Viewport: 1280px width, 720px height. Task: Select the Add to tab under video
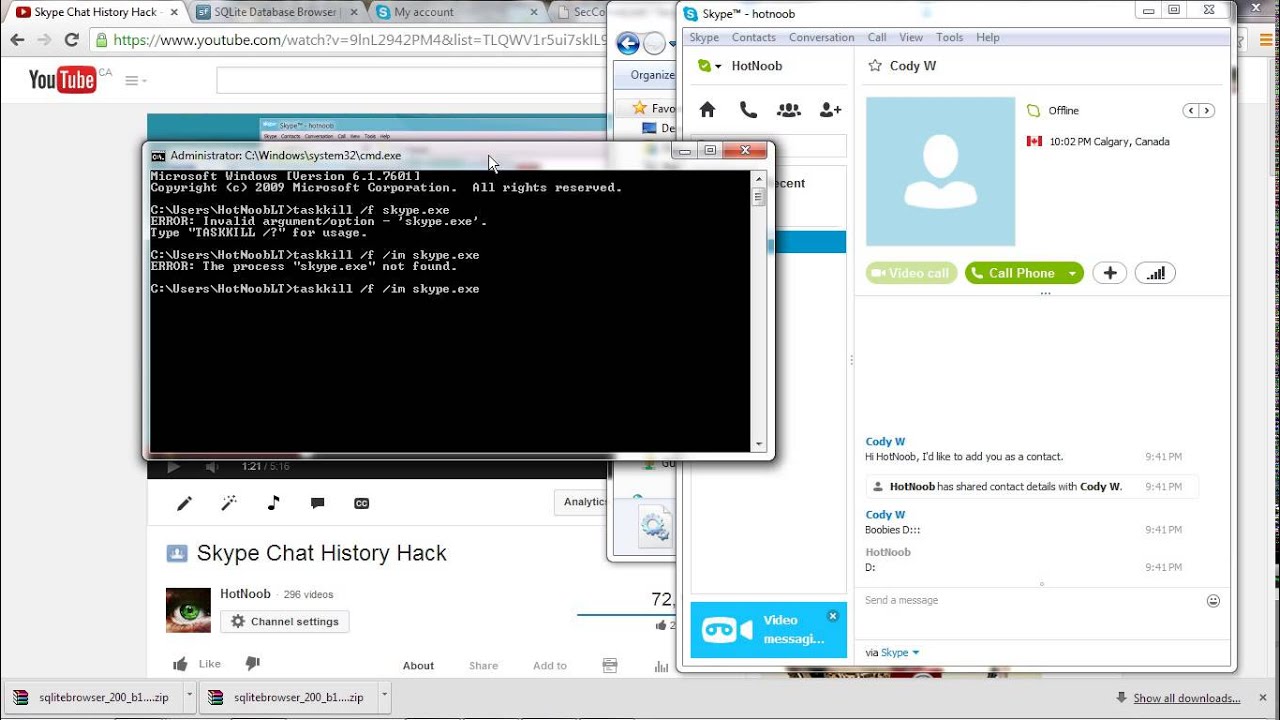pos(550,666)
